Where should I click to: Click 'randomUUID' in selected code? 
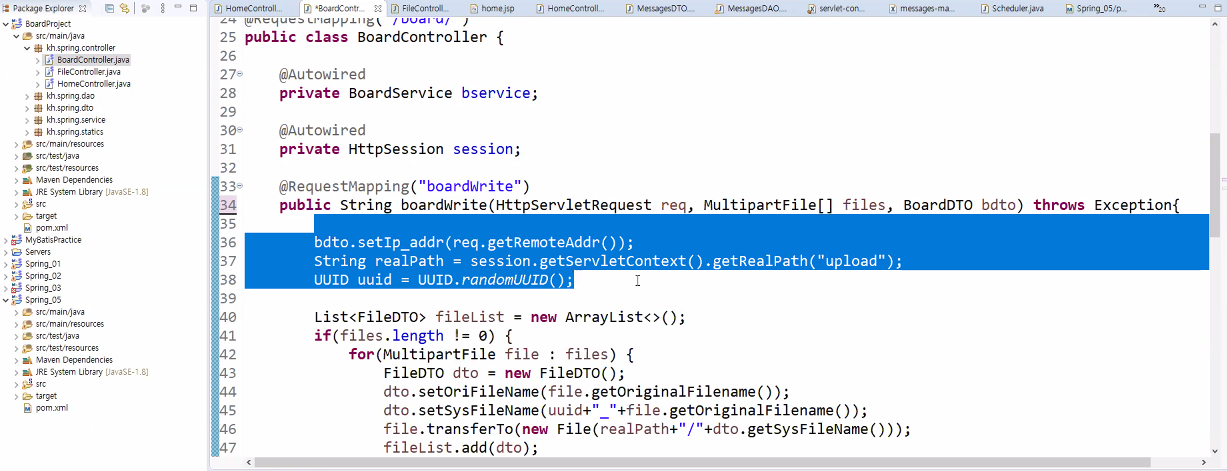click(x=504, y=280)
